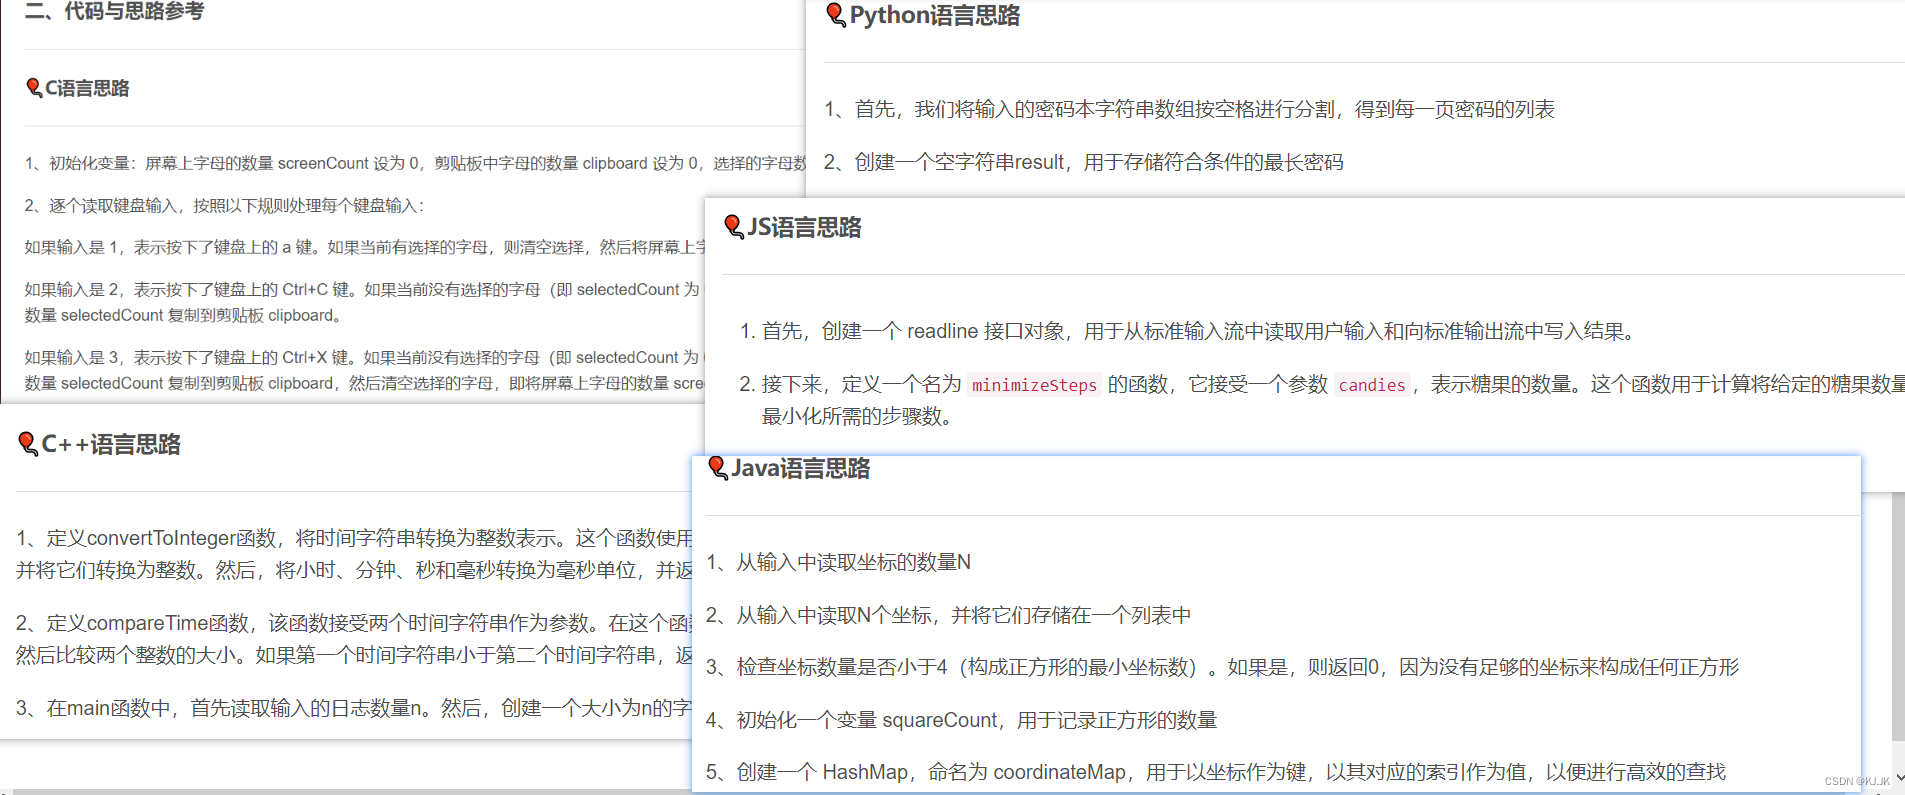The width and height of the screenshot is (1905, 795).
Task: Click C++ step 2 定义compareTime函数
Action: [354, 639]
